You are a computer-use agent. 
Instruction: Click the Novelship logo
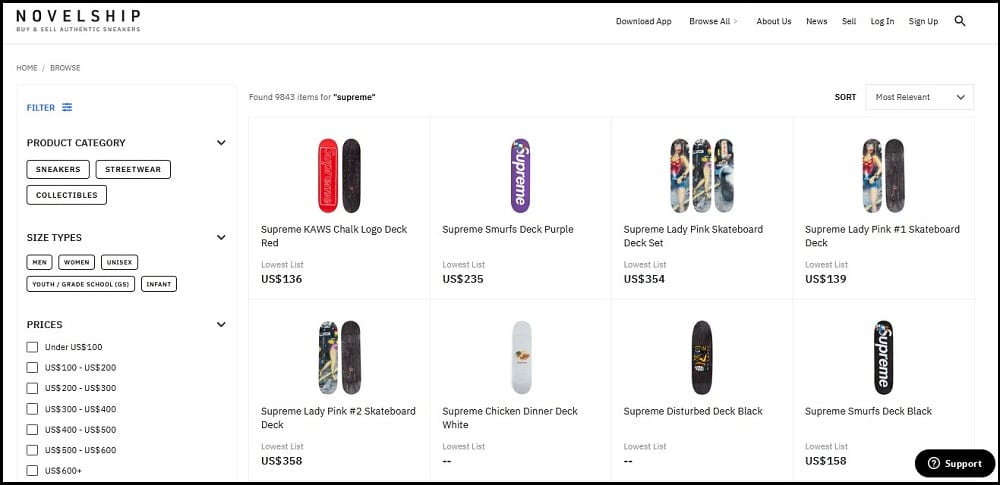click(78, 20)
